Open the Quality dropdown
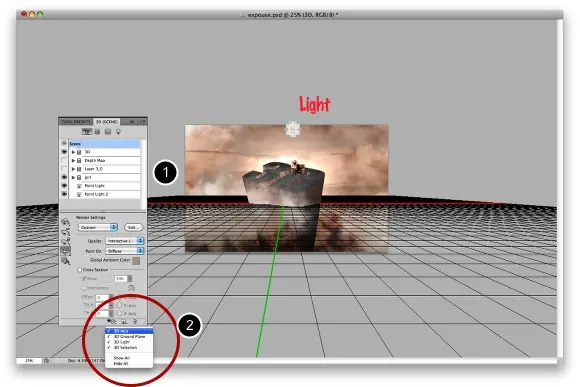Screen dimensions: 580x387 tap(125, 241)
